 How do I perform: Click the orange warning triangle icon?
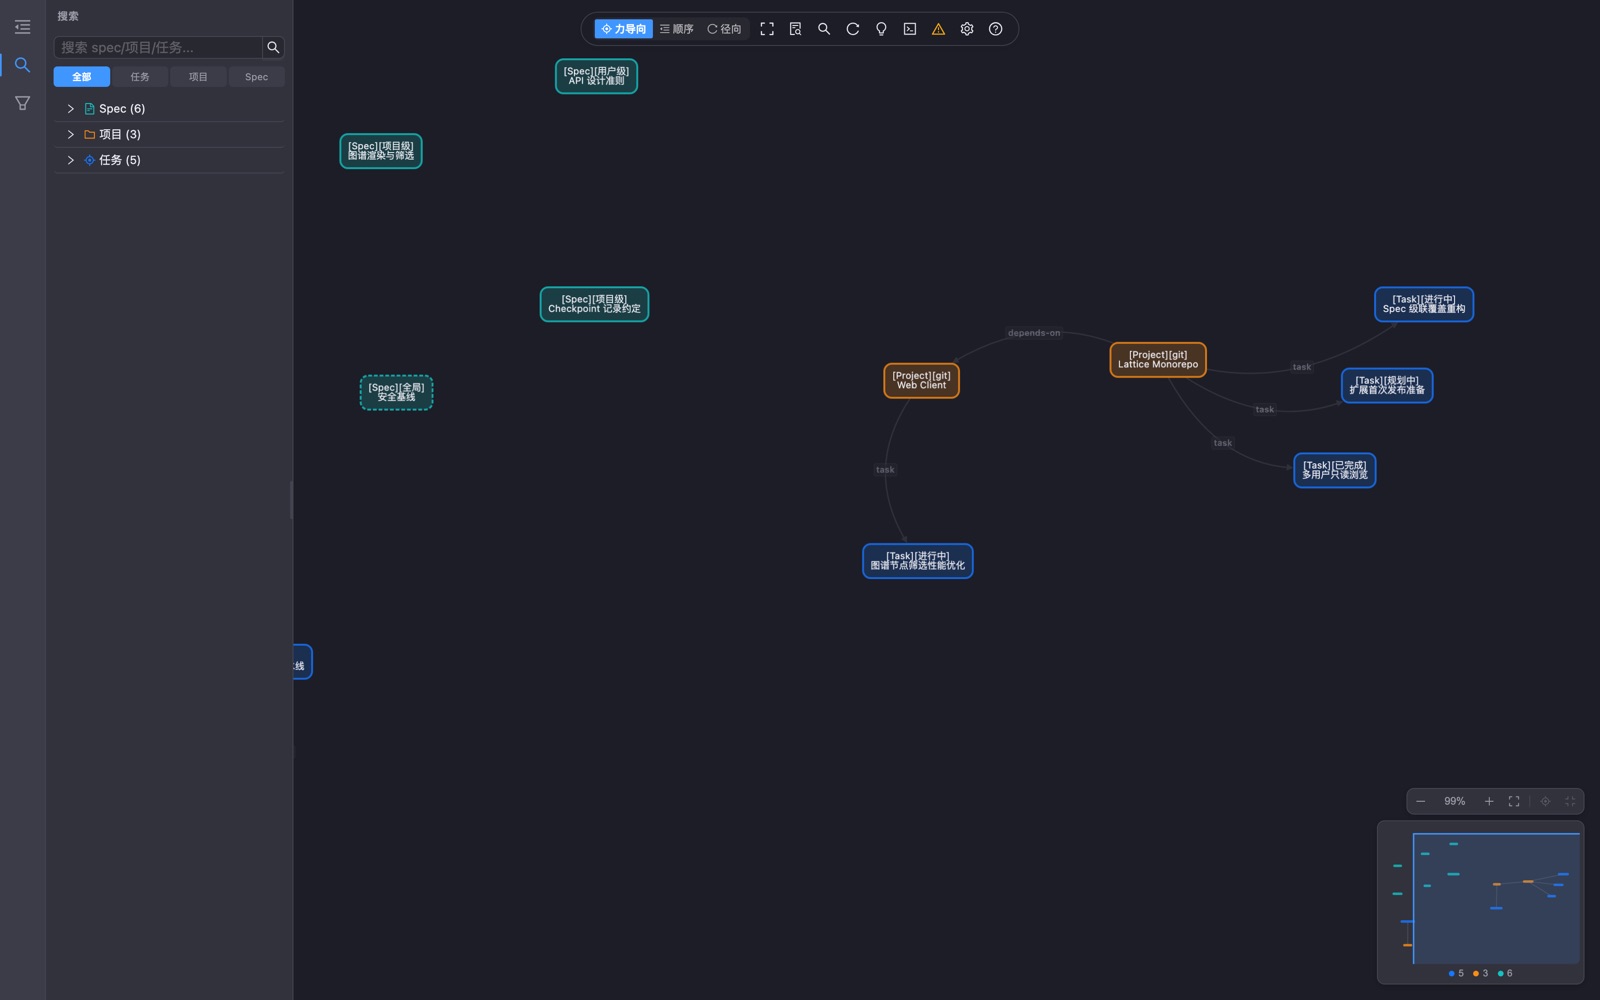coord(938,29)
